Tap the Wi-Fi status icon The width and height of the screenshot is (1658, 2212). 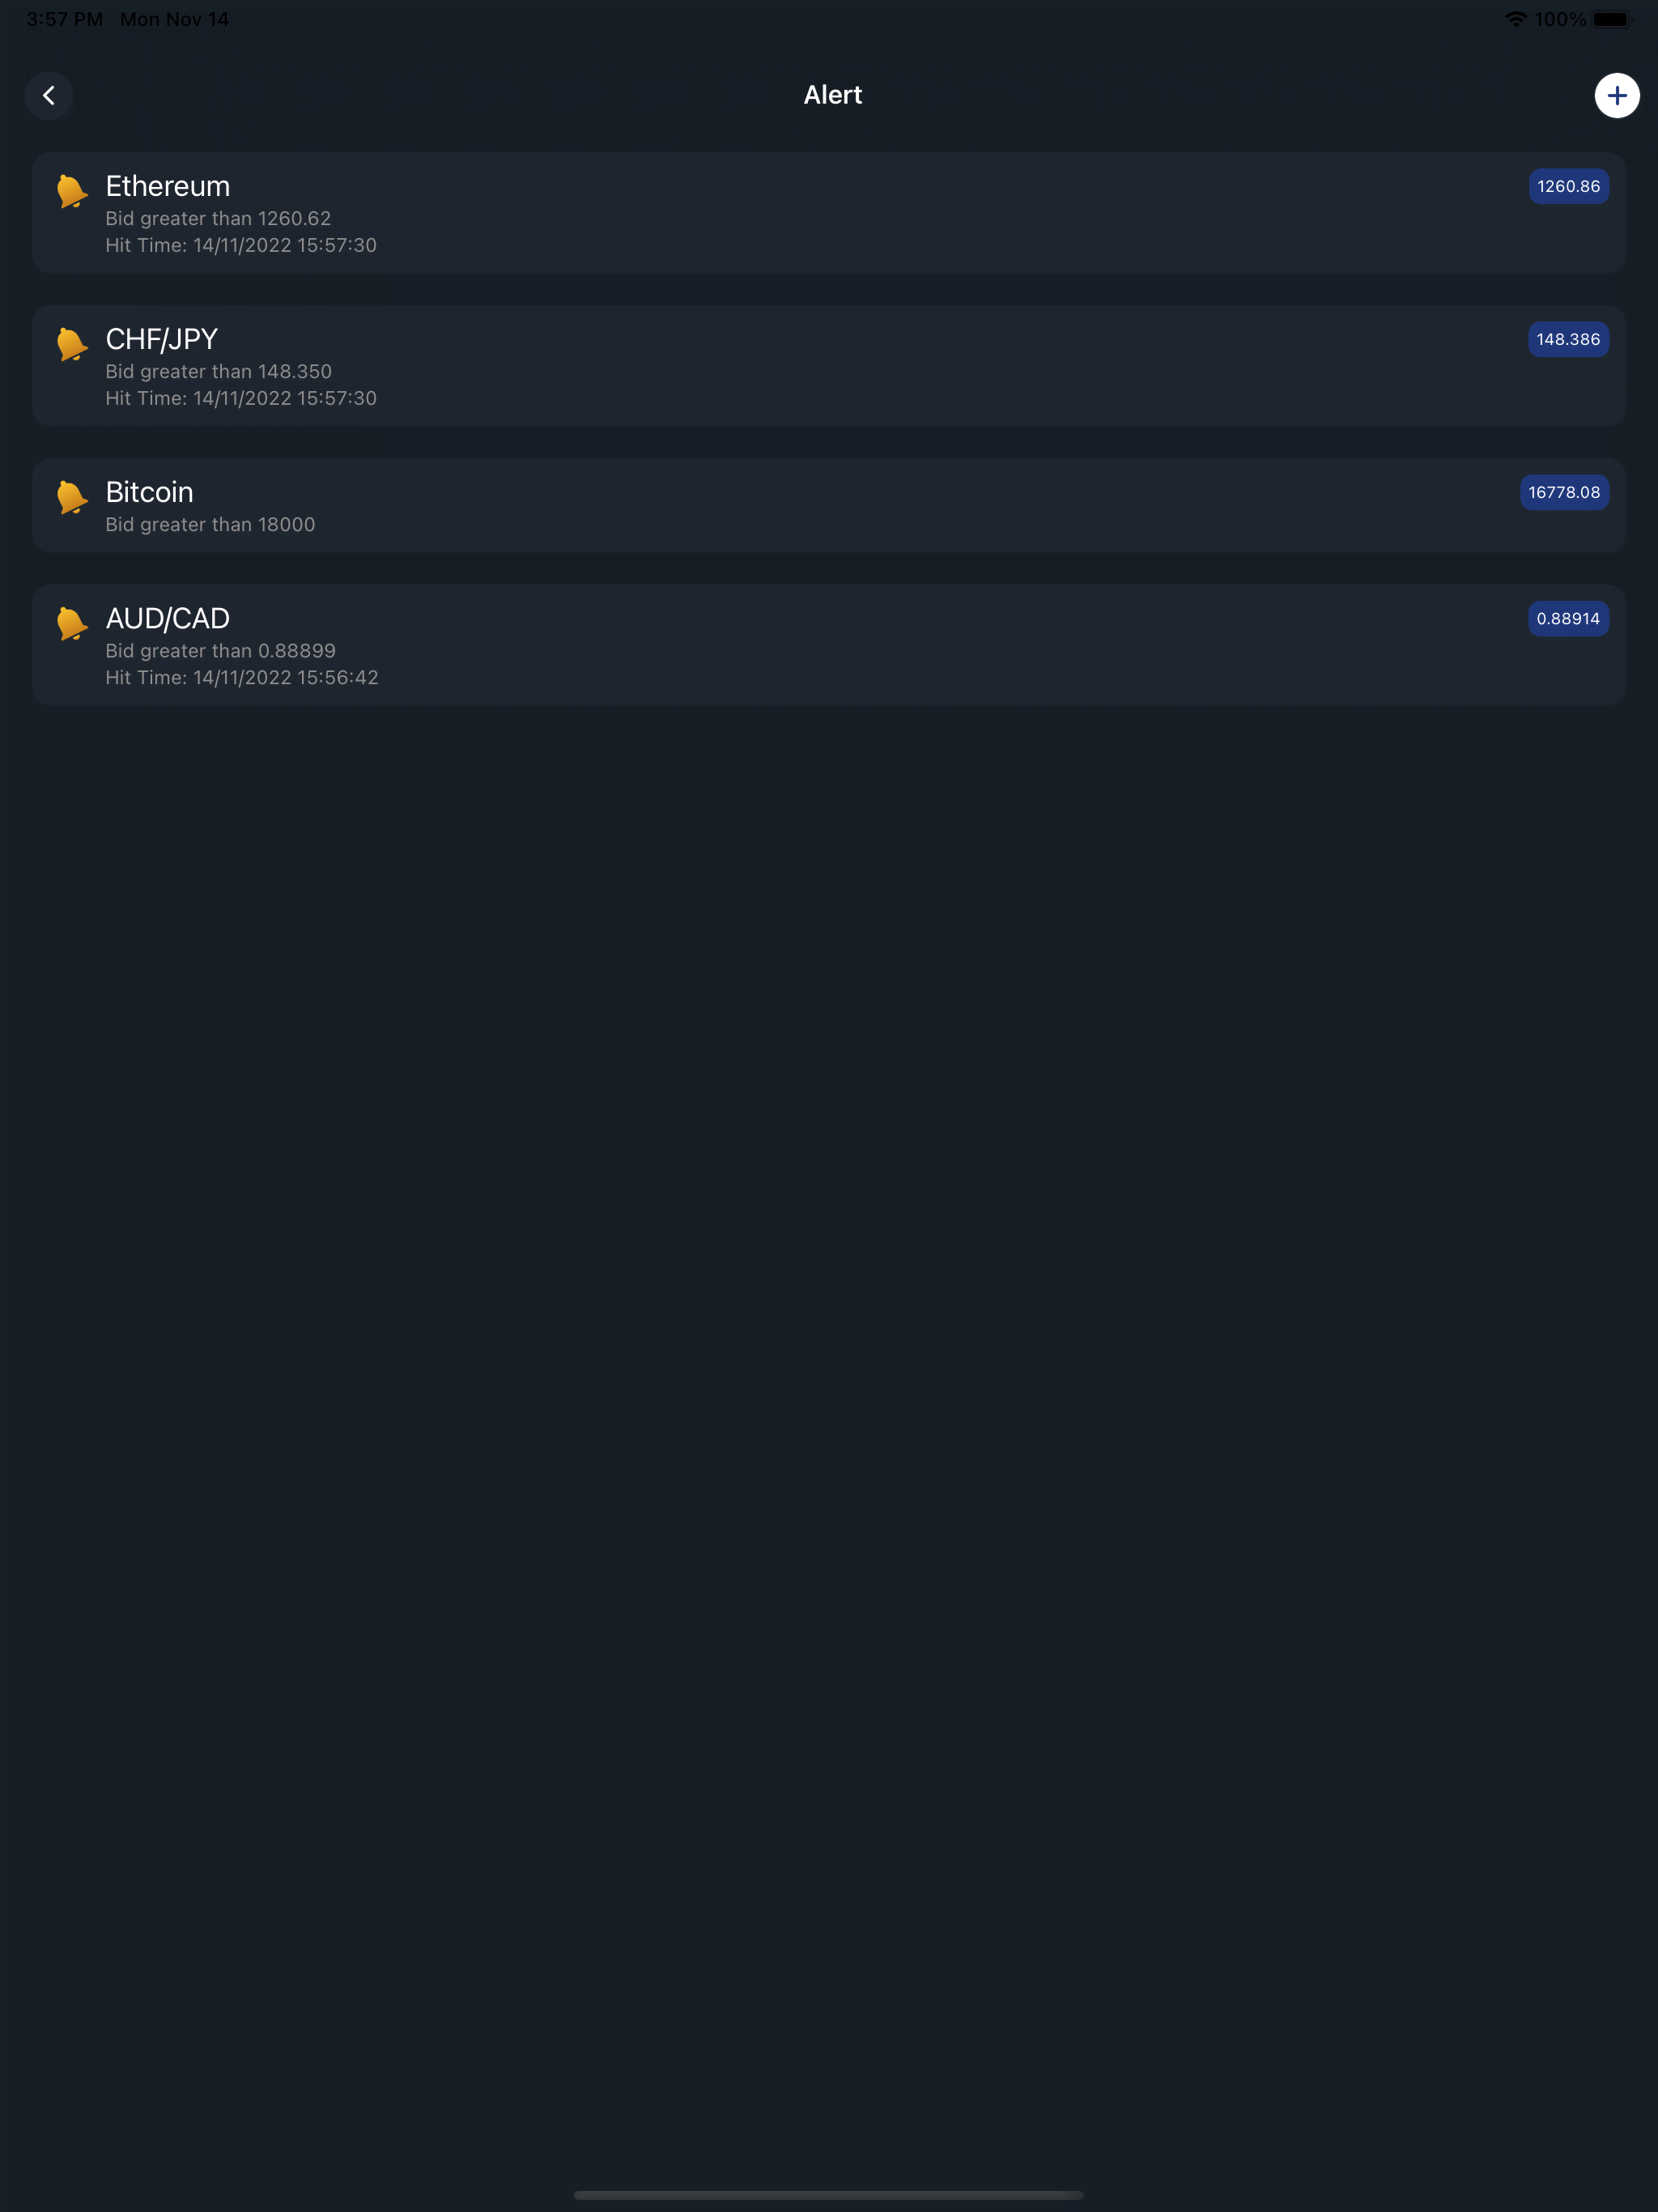click(x=1516, y=19)
